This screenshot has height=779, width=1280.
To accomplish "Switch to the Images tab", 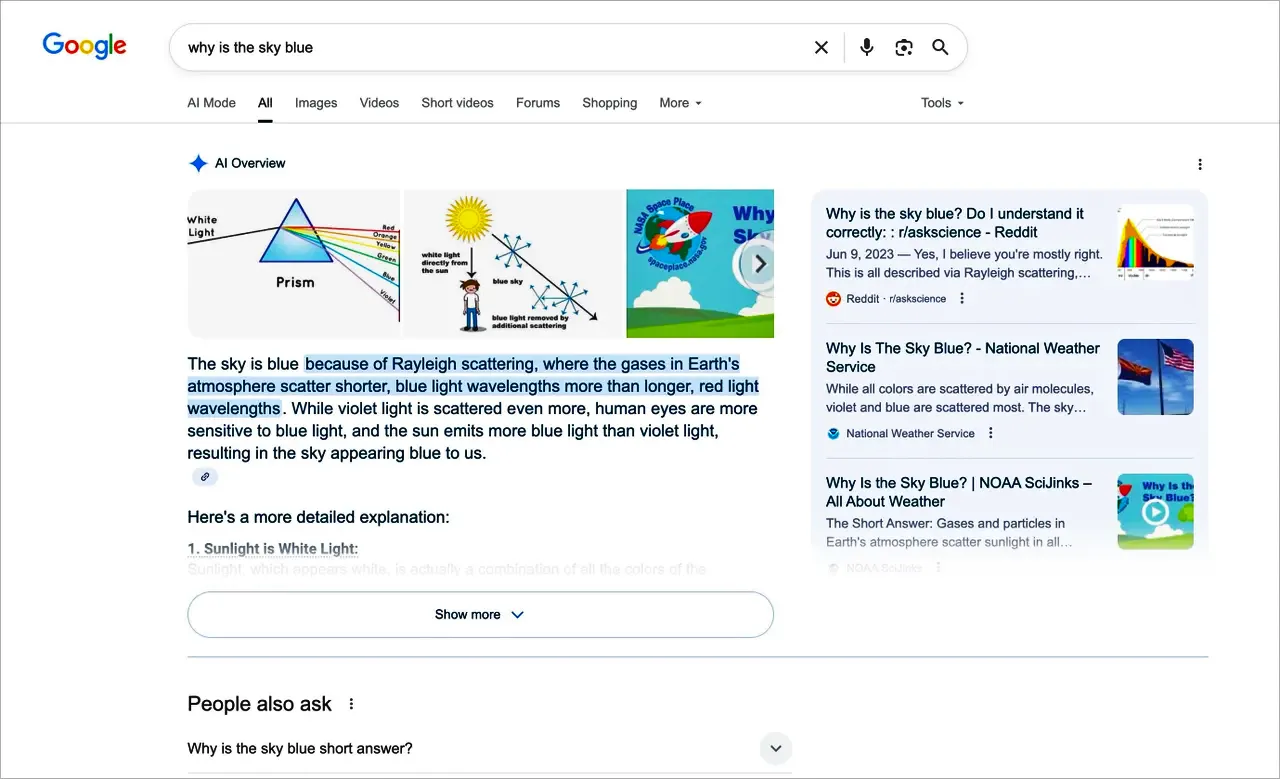I will tap(315, 103).
